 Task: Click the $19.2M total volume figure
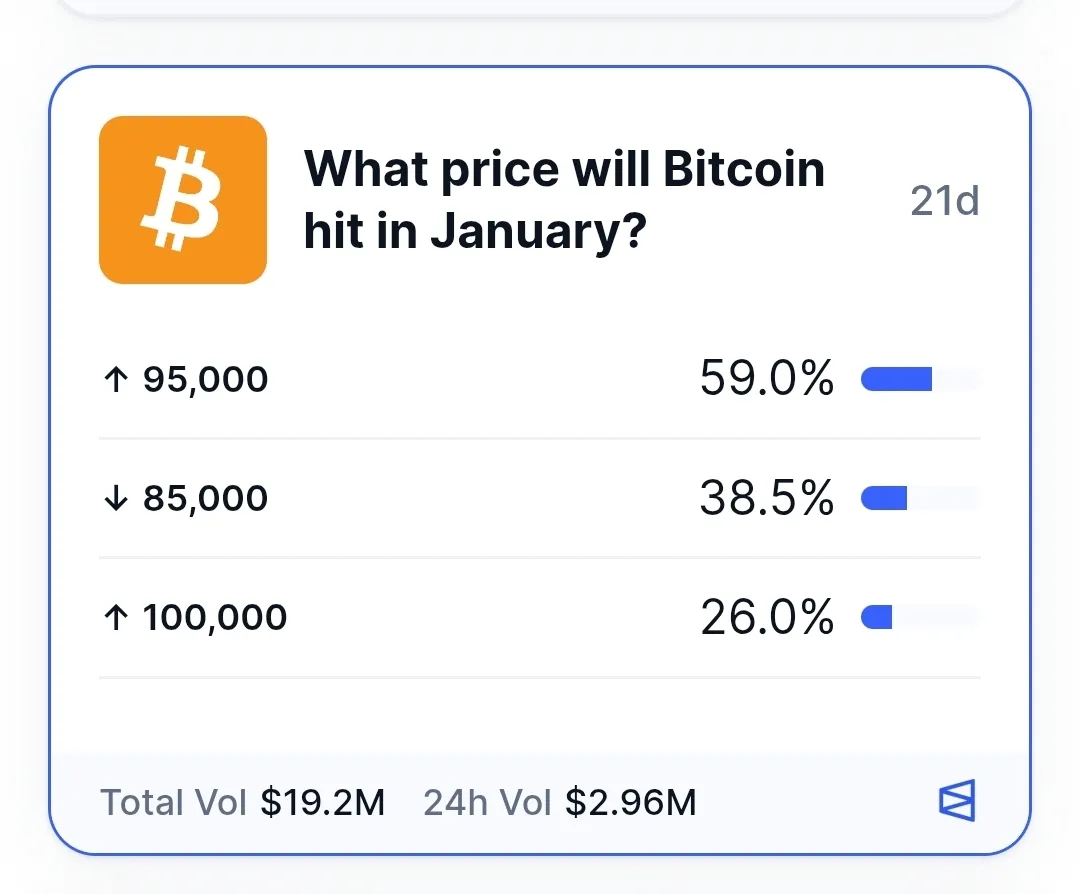click(x=322, y=802)
